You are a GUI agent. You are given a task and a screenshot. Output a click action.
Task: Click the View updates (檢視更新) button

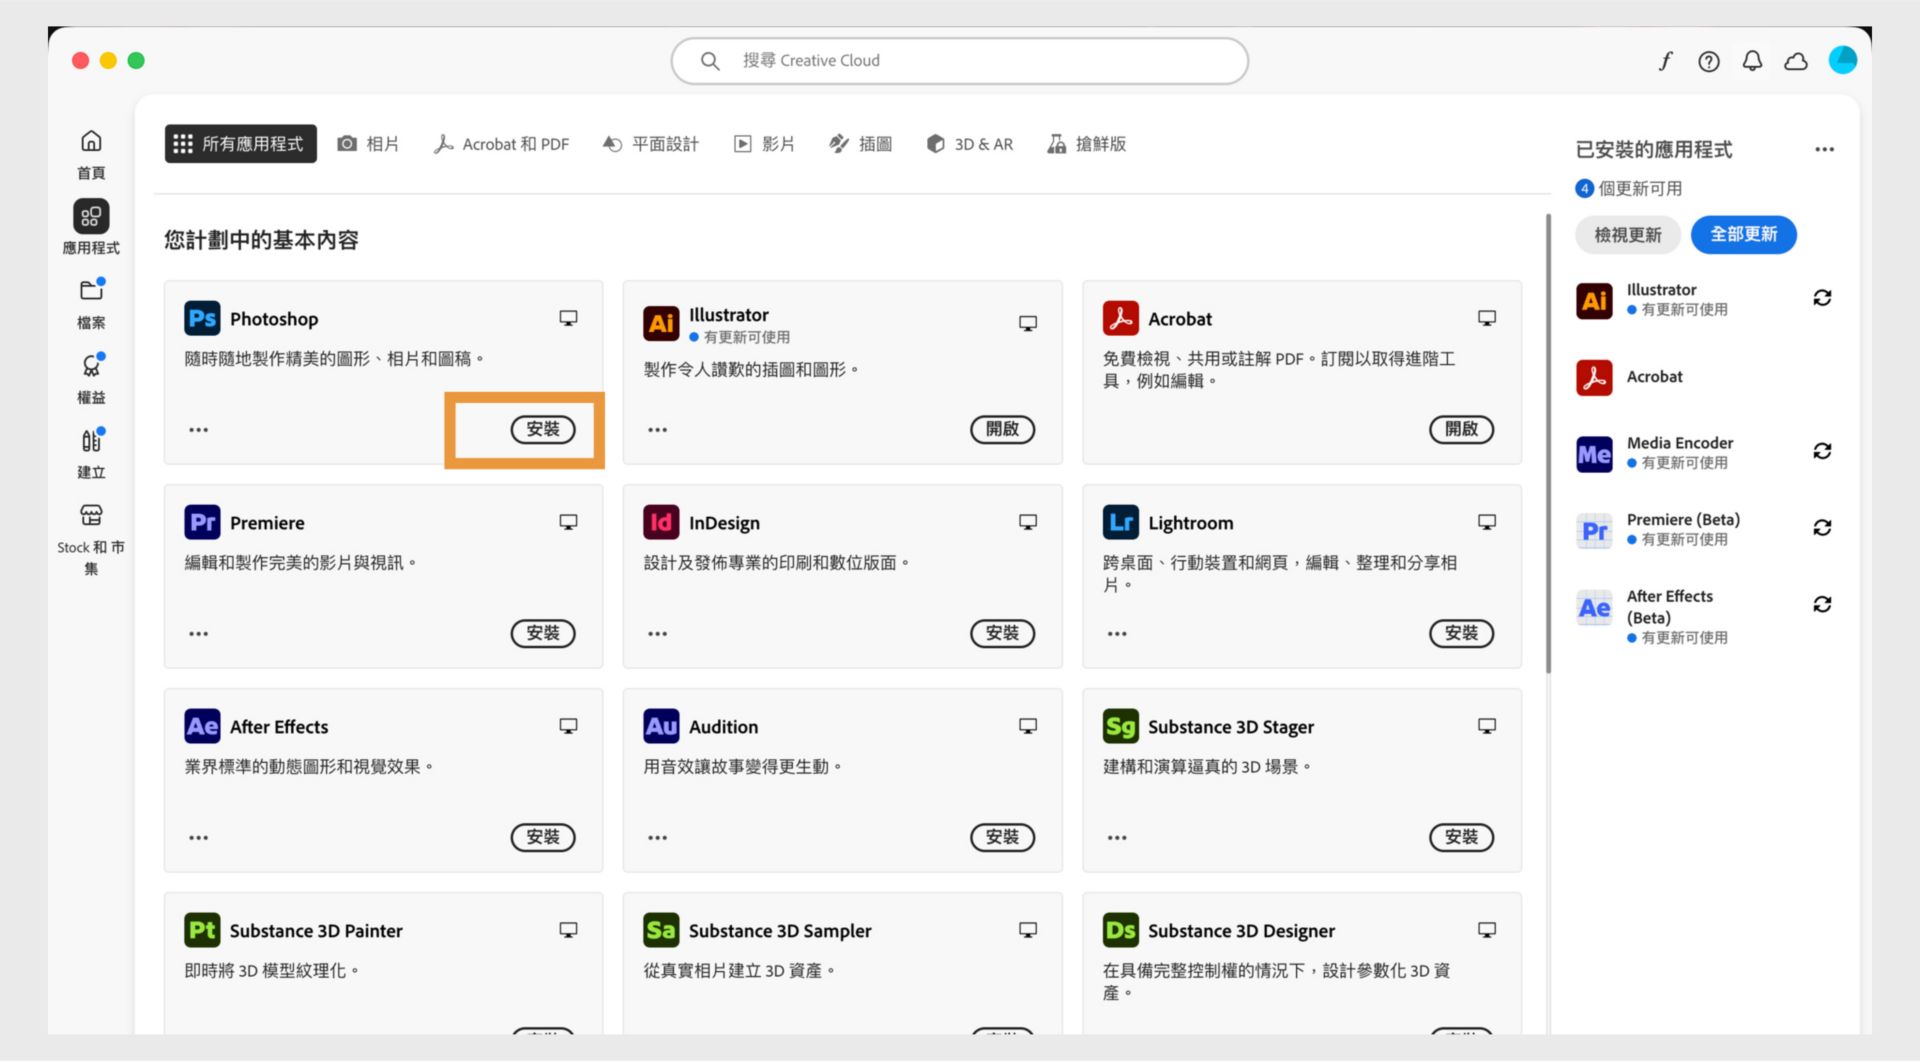point(1627,235)
